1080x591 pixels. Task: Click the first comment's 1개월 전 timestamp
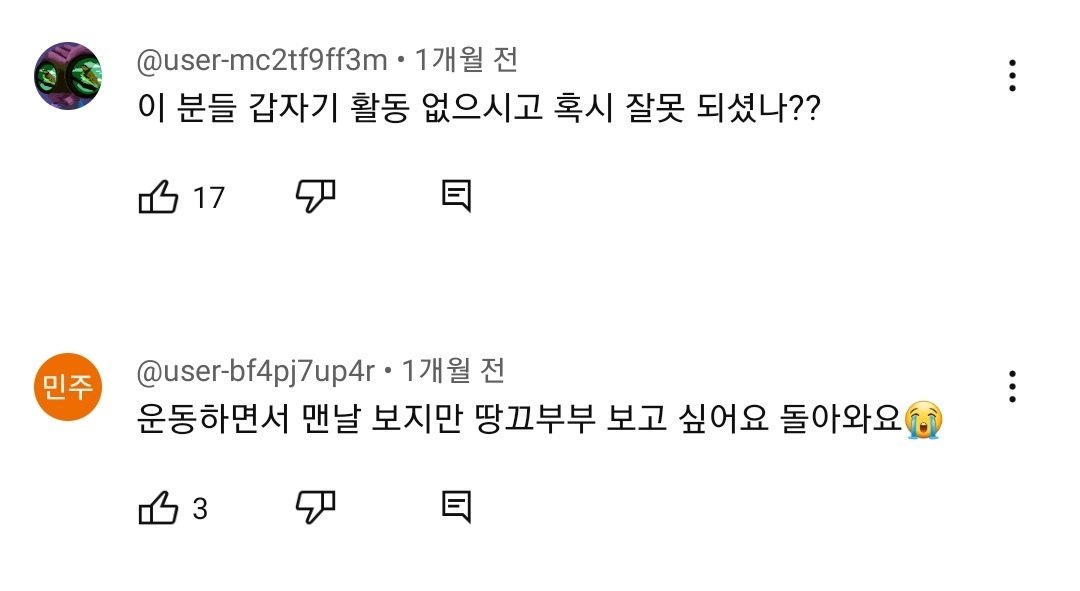466,61
